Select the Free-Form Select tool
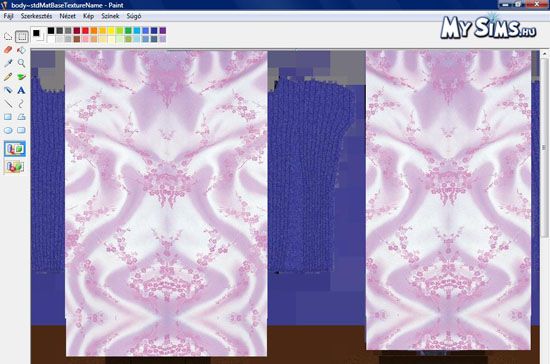550x364 pixels. (8, 36)
